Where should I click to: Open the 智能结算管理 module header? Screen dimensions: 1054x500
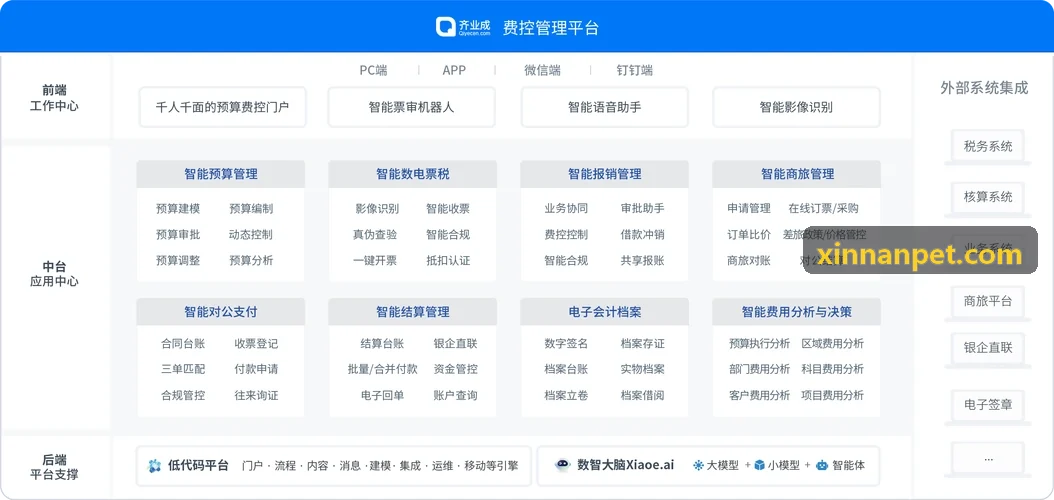tap(413, 312)
